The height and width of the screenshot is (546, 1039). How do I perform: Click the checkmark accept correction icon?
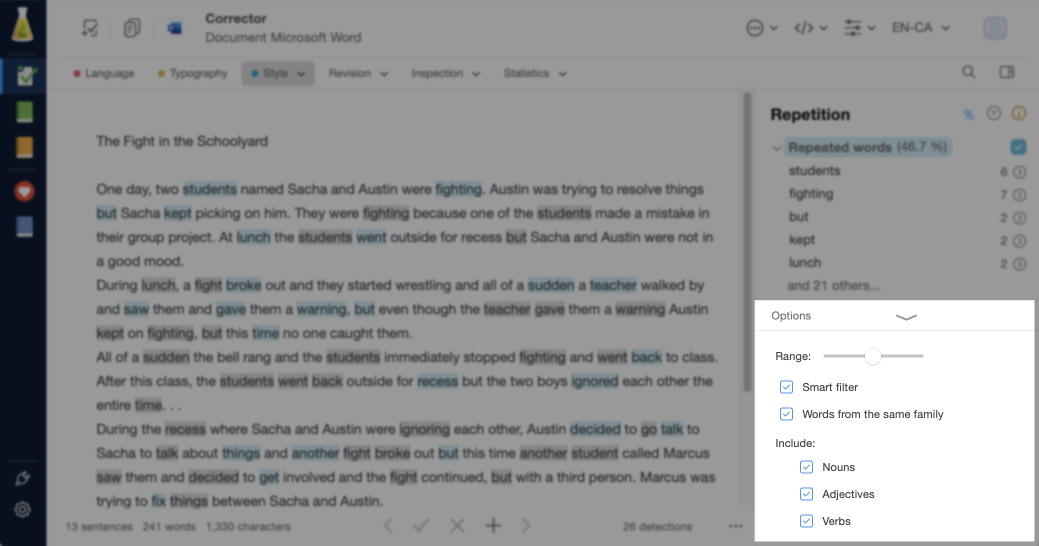click(422, 526)
